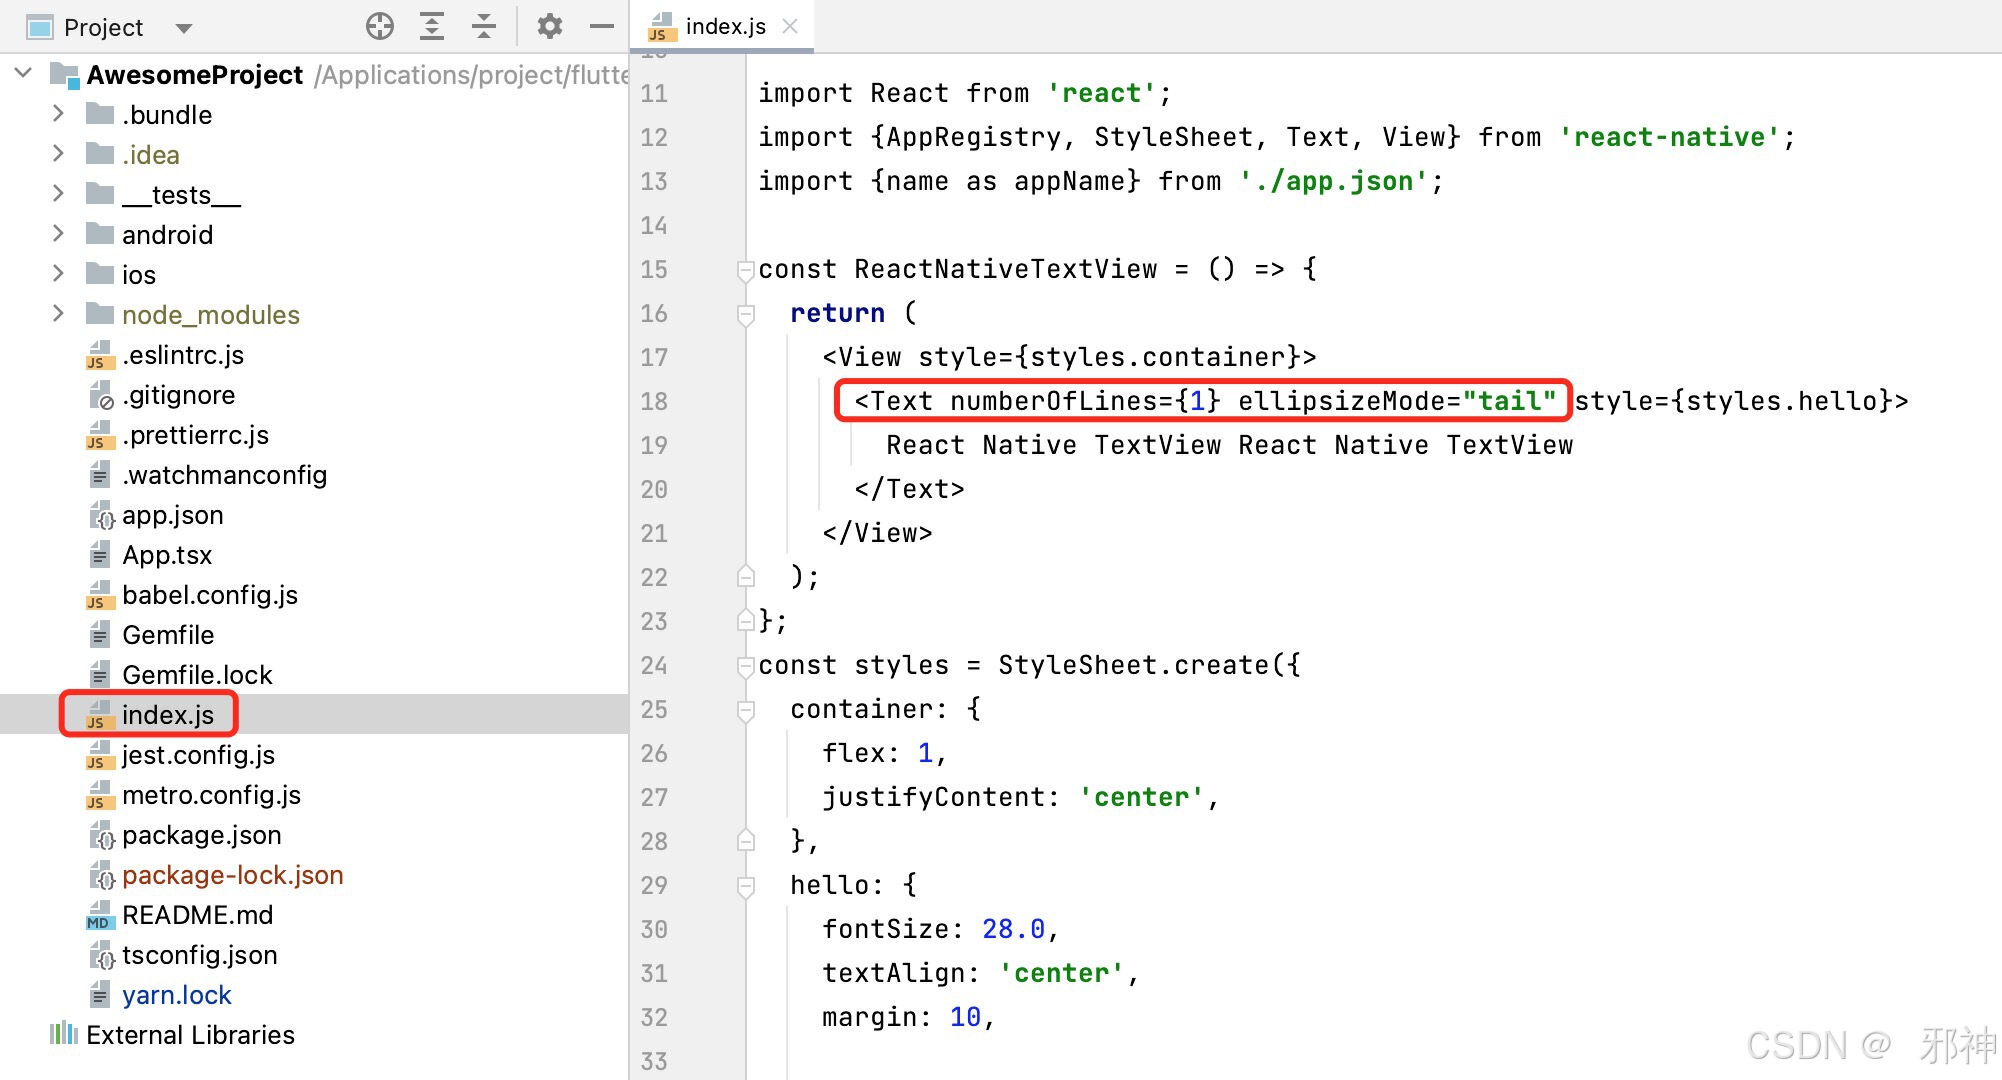Image resolution: width=2002 pixels, height=1080 pixels.
Task: Click External Libraries node
Action: 190,1035
